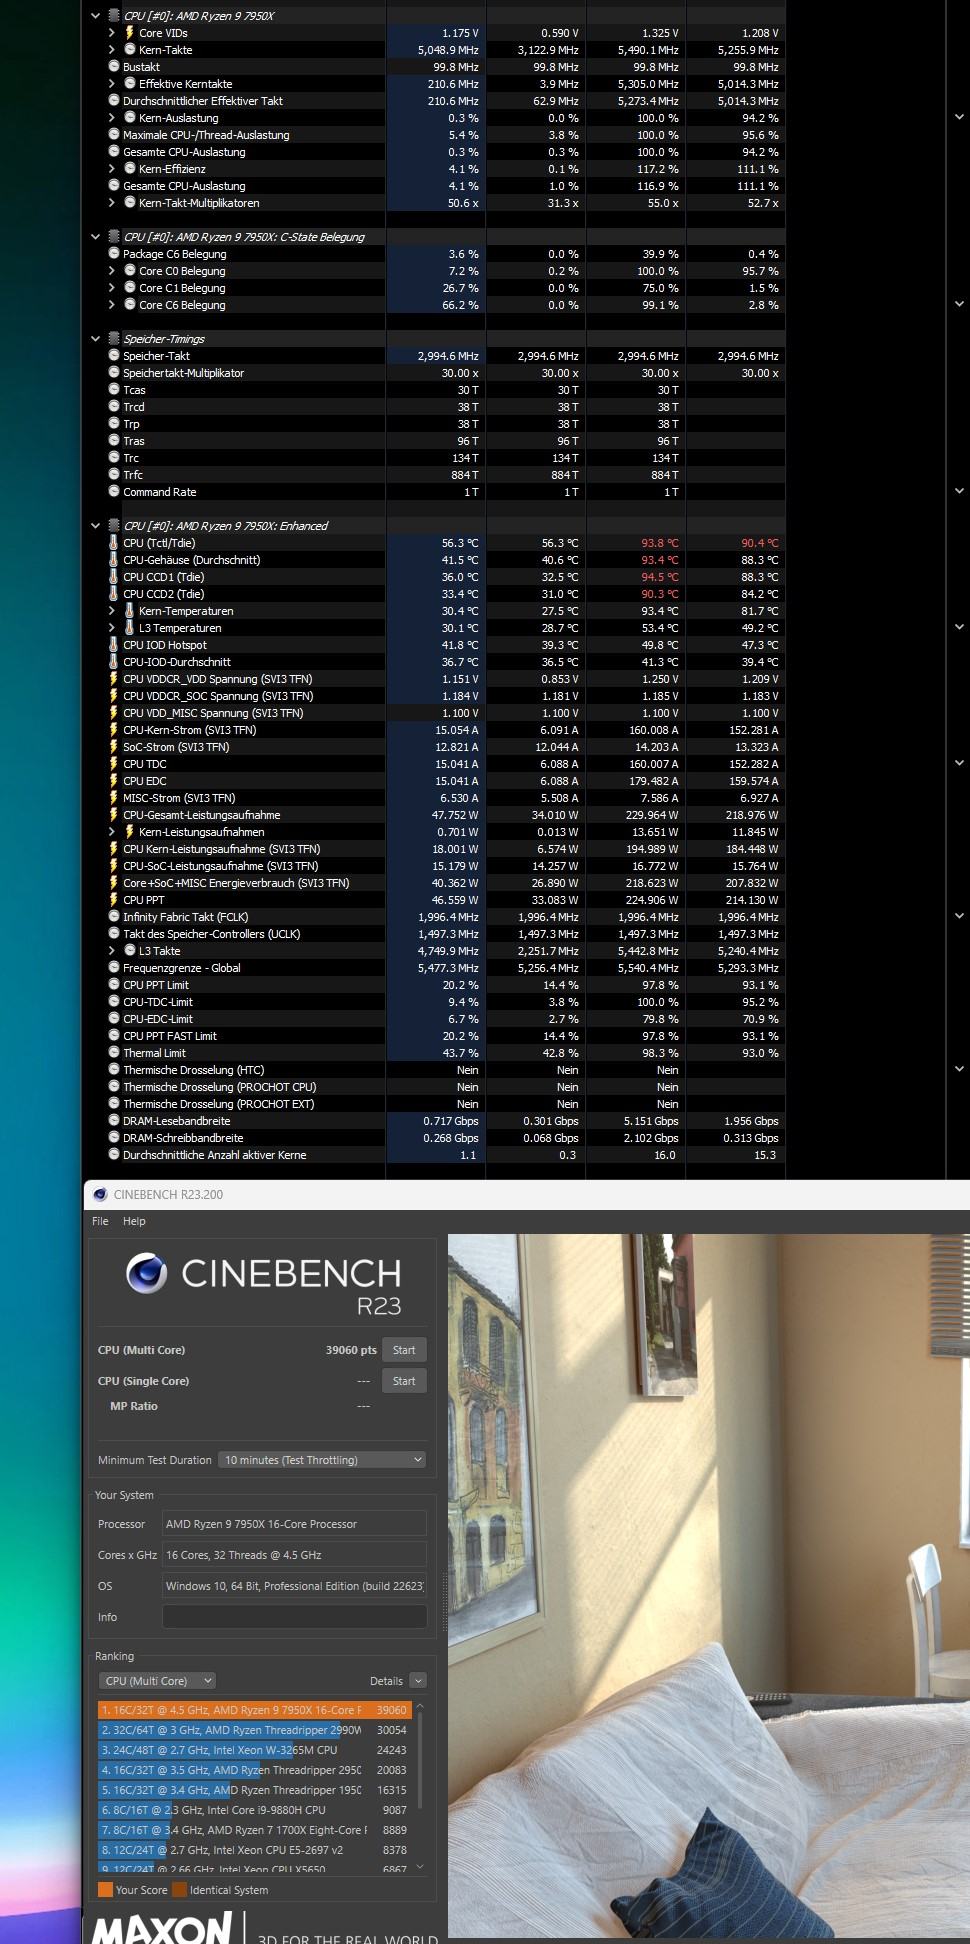Screen dimensions: 970x1944
Task: Click the ranking list scrollbar
Action: coord(420,1760)
